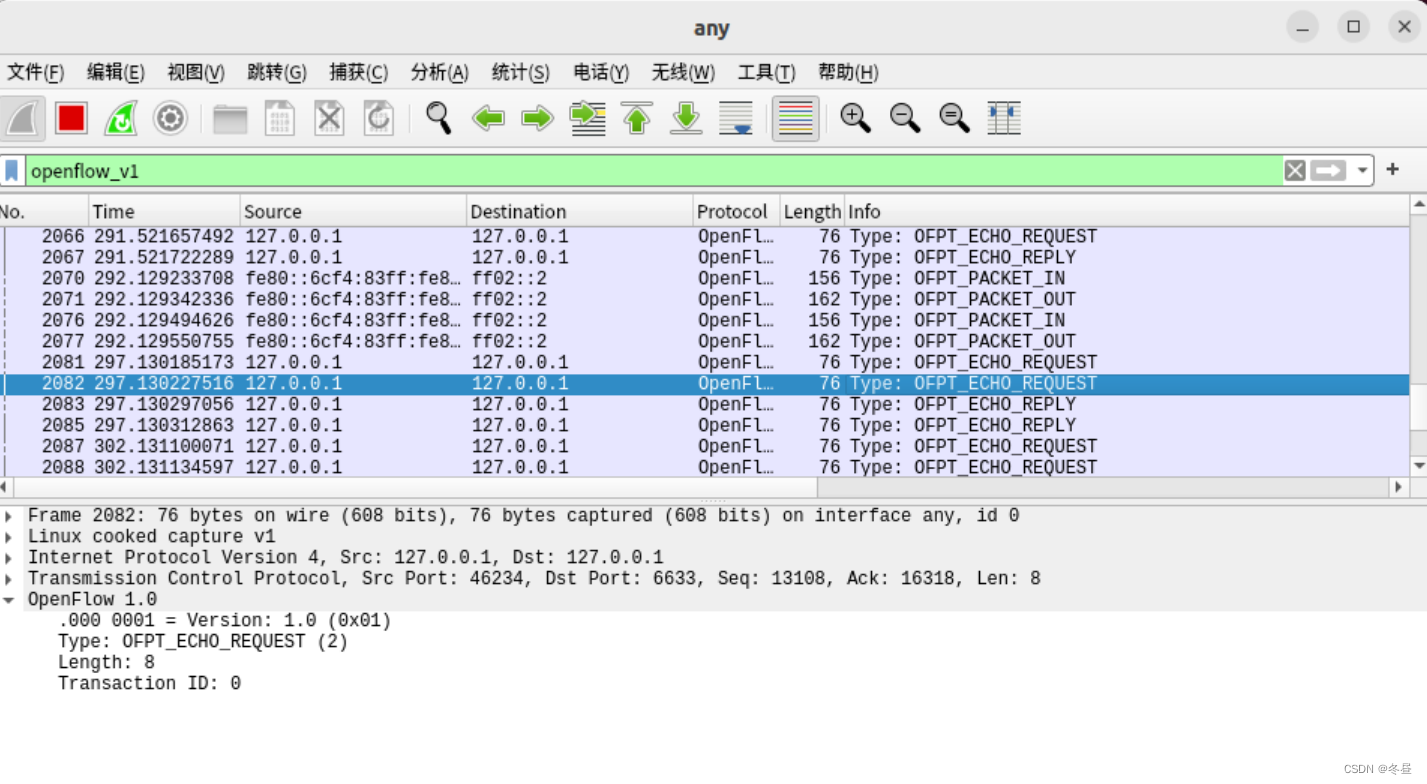Go to specified packet icon
This screenshot has height=784, width=1427.
[587, 118]
